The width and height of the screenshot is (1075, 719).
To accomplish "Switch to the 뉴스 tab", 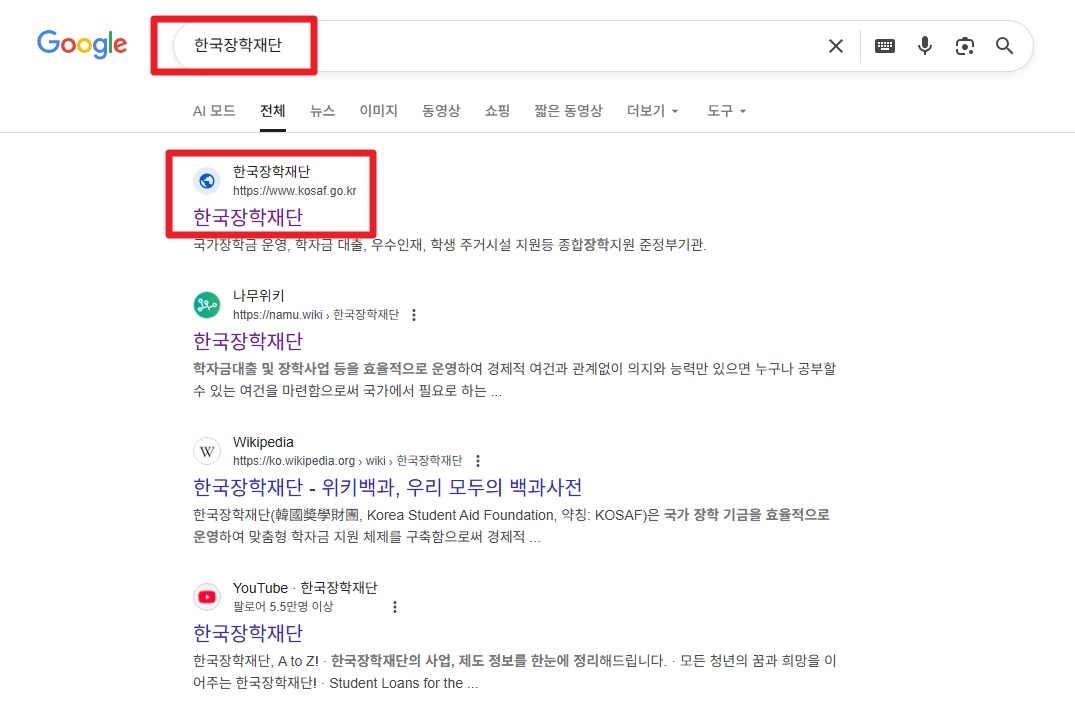I will [x=322, y=111].
